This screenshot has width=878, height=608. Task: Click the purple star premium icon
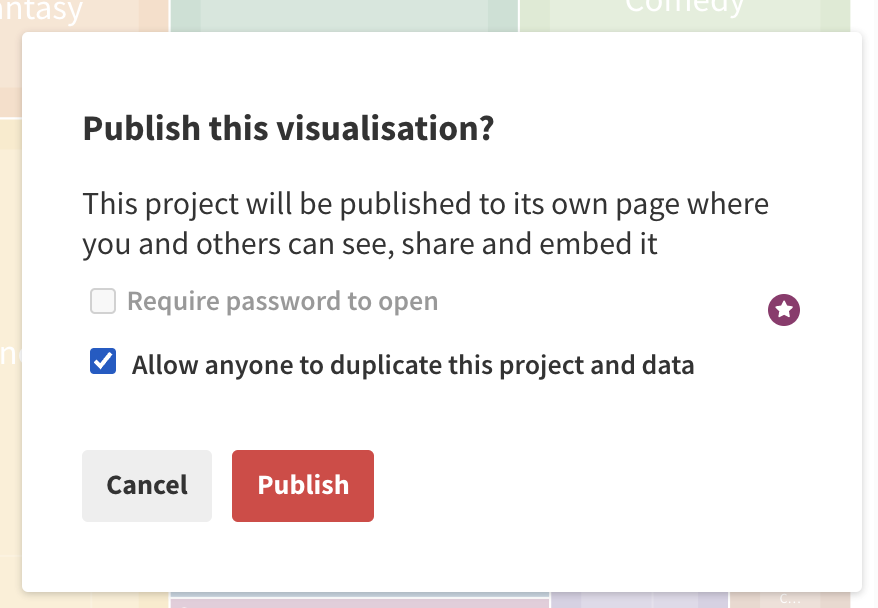pos(783,310)
